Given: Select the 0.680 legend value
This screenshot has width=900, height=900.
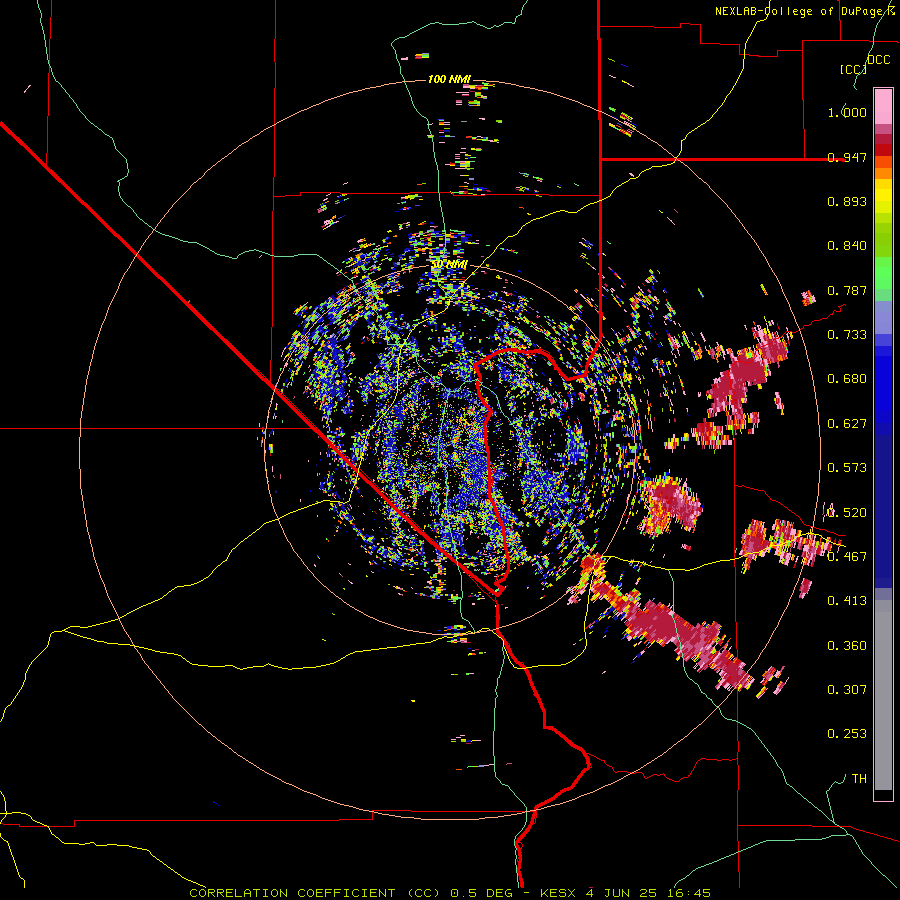Looking at the screenshot, I should pyautogui.click(x=847, y=379).
